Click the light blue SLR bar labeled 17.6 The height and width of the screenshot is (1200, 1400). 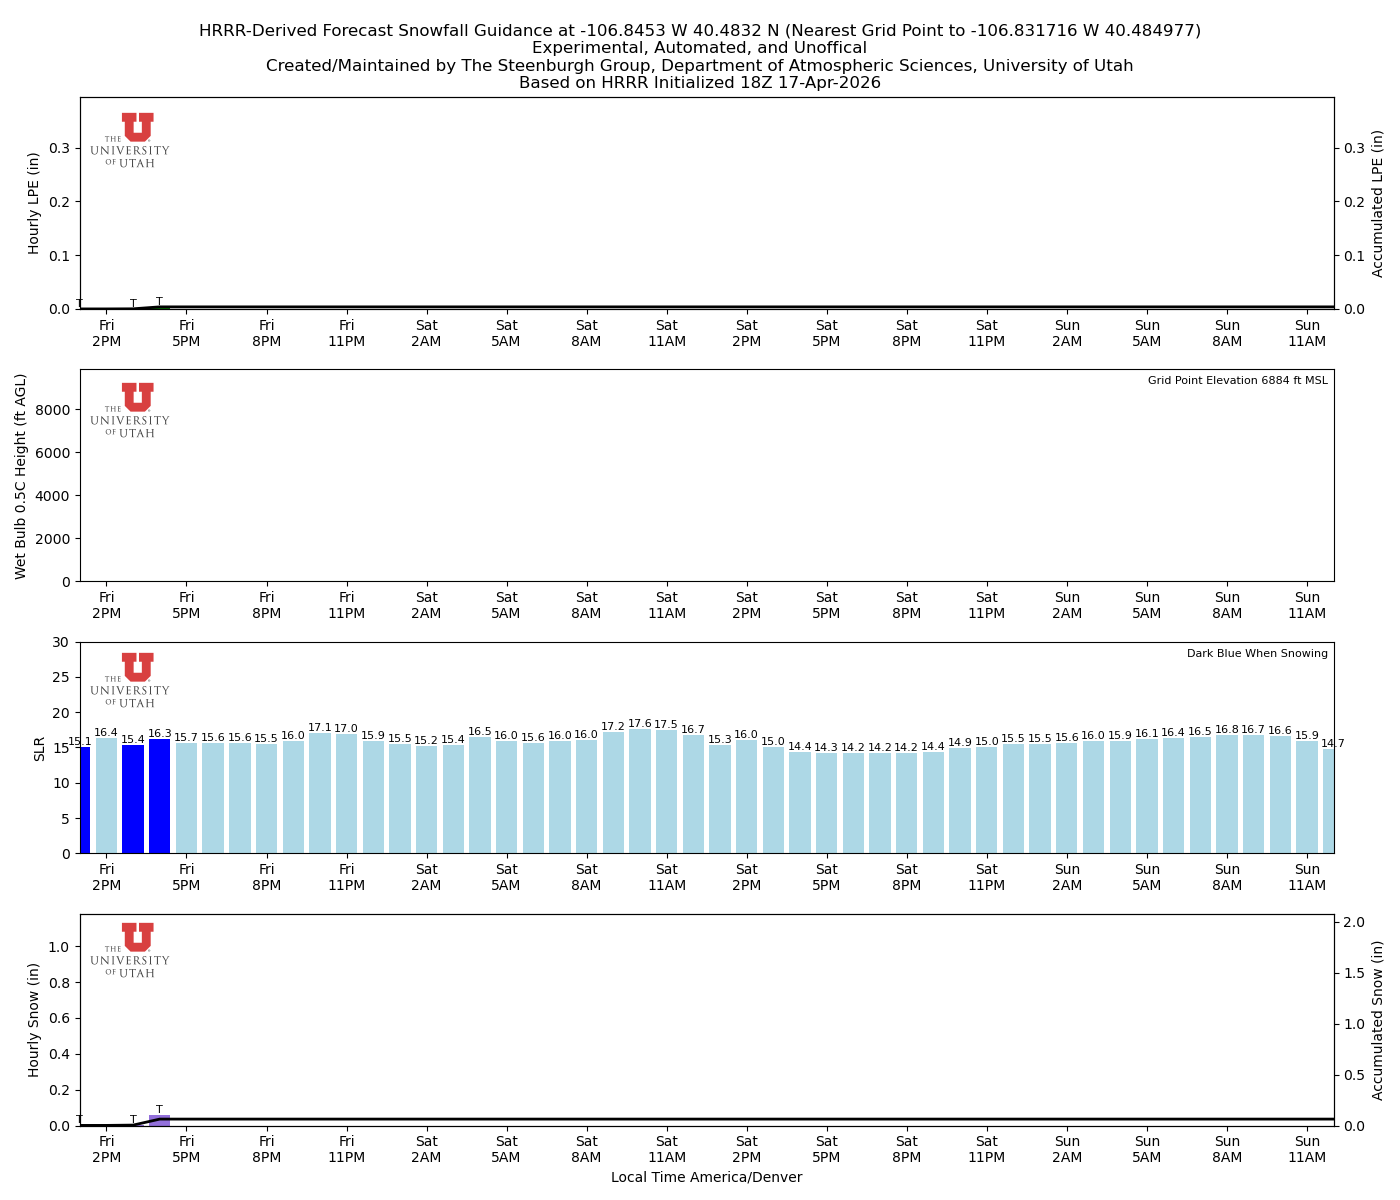click(640, 792)
